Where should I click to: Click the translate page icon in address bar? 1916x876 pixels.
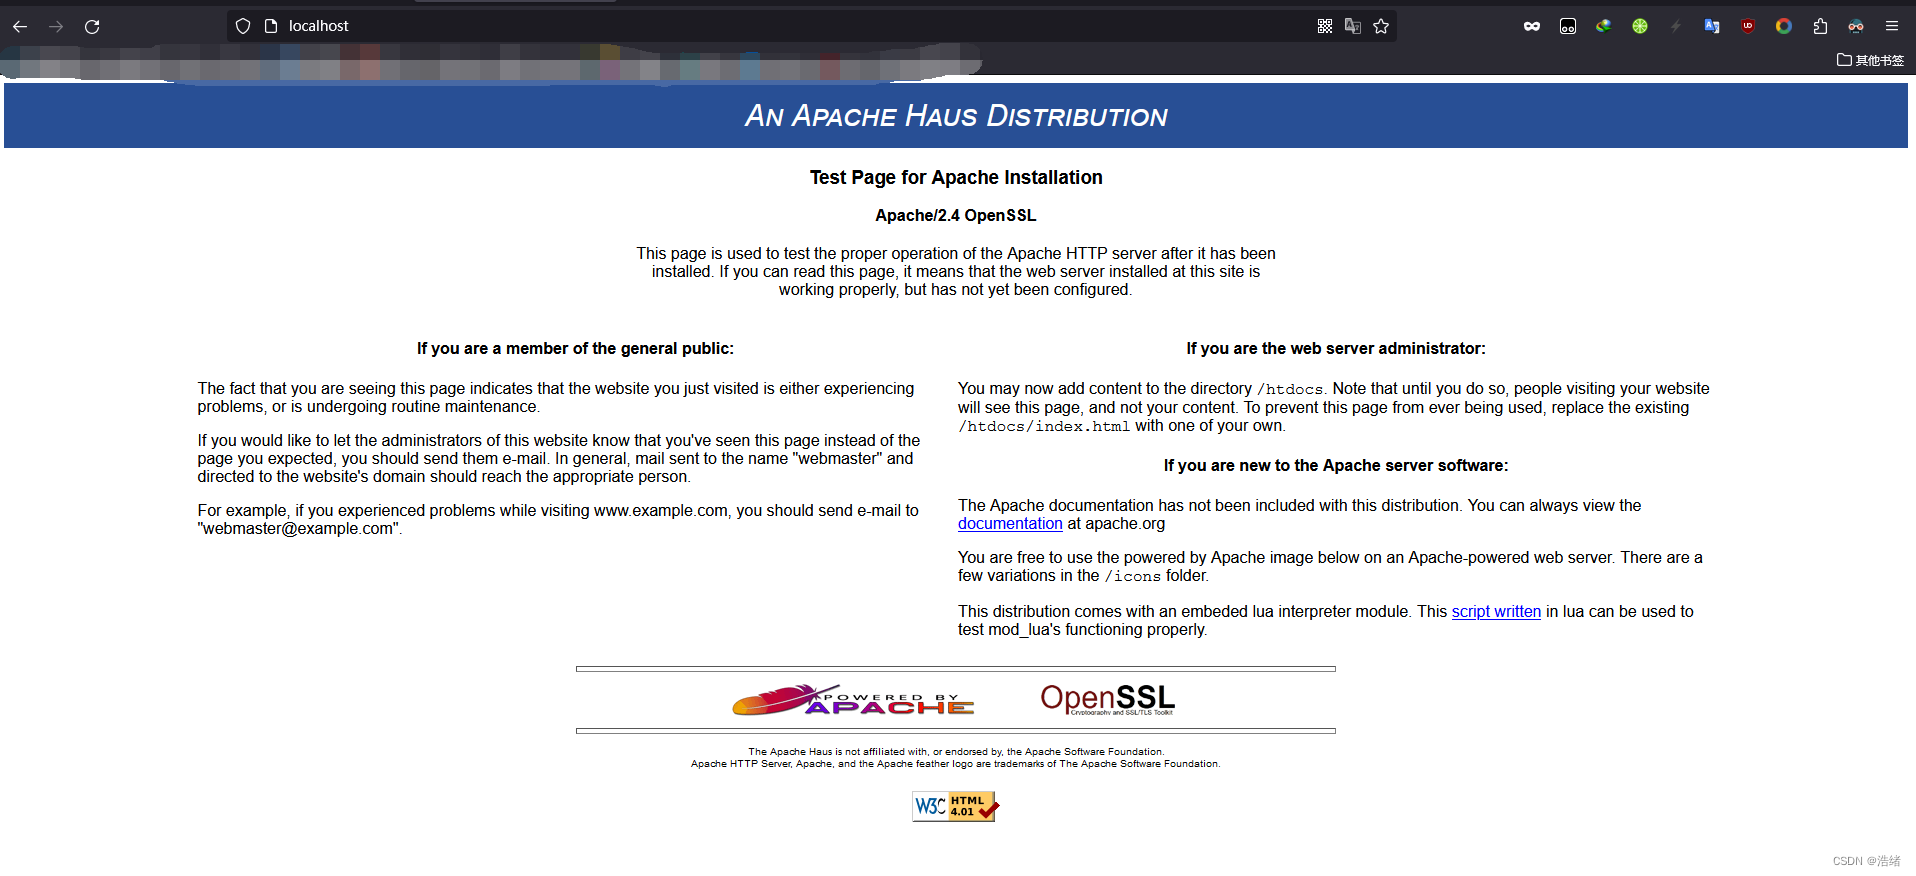pos(1353,26)
